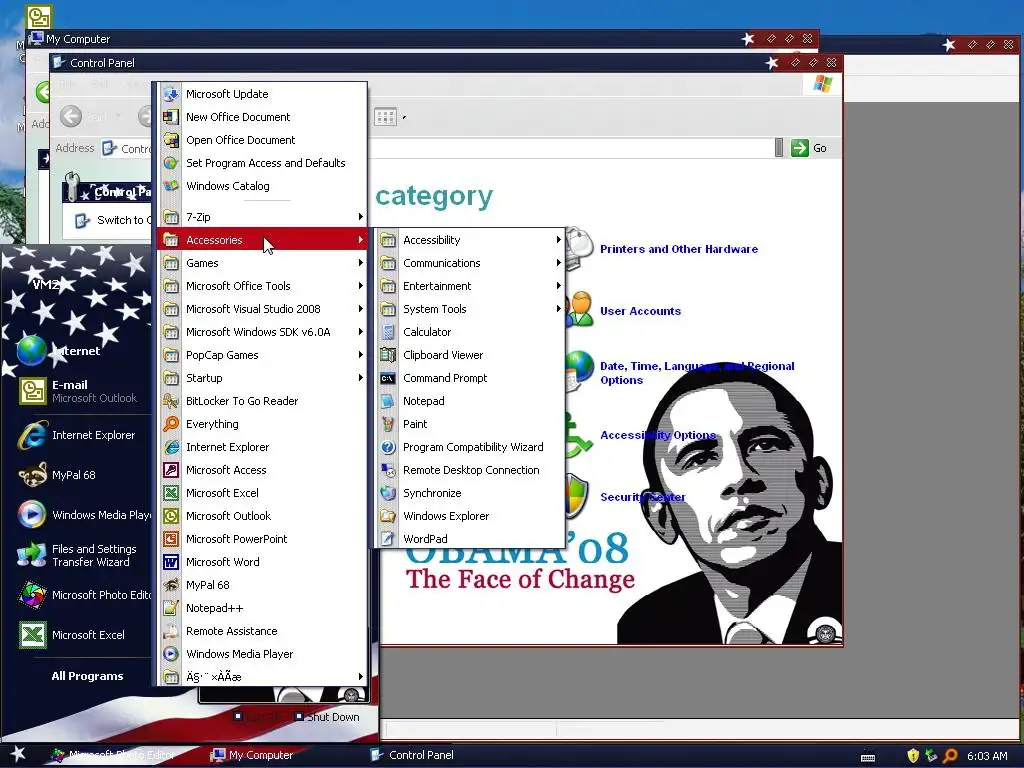Click the Remote Desktop Connection icon
Viewport: 1024px width, 768px height.
[x=388, y=470]
